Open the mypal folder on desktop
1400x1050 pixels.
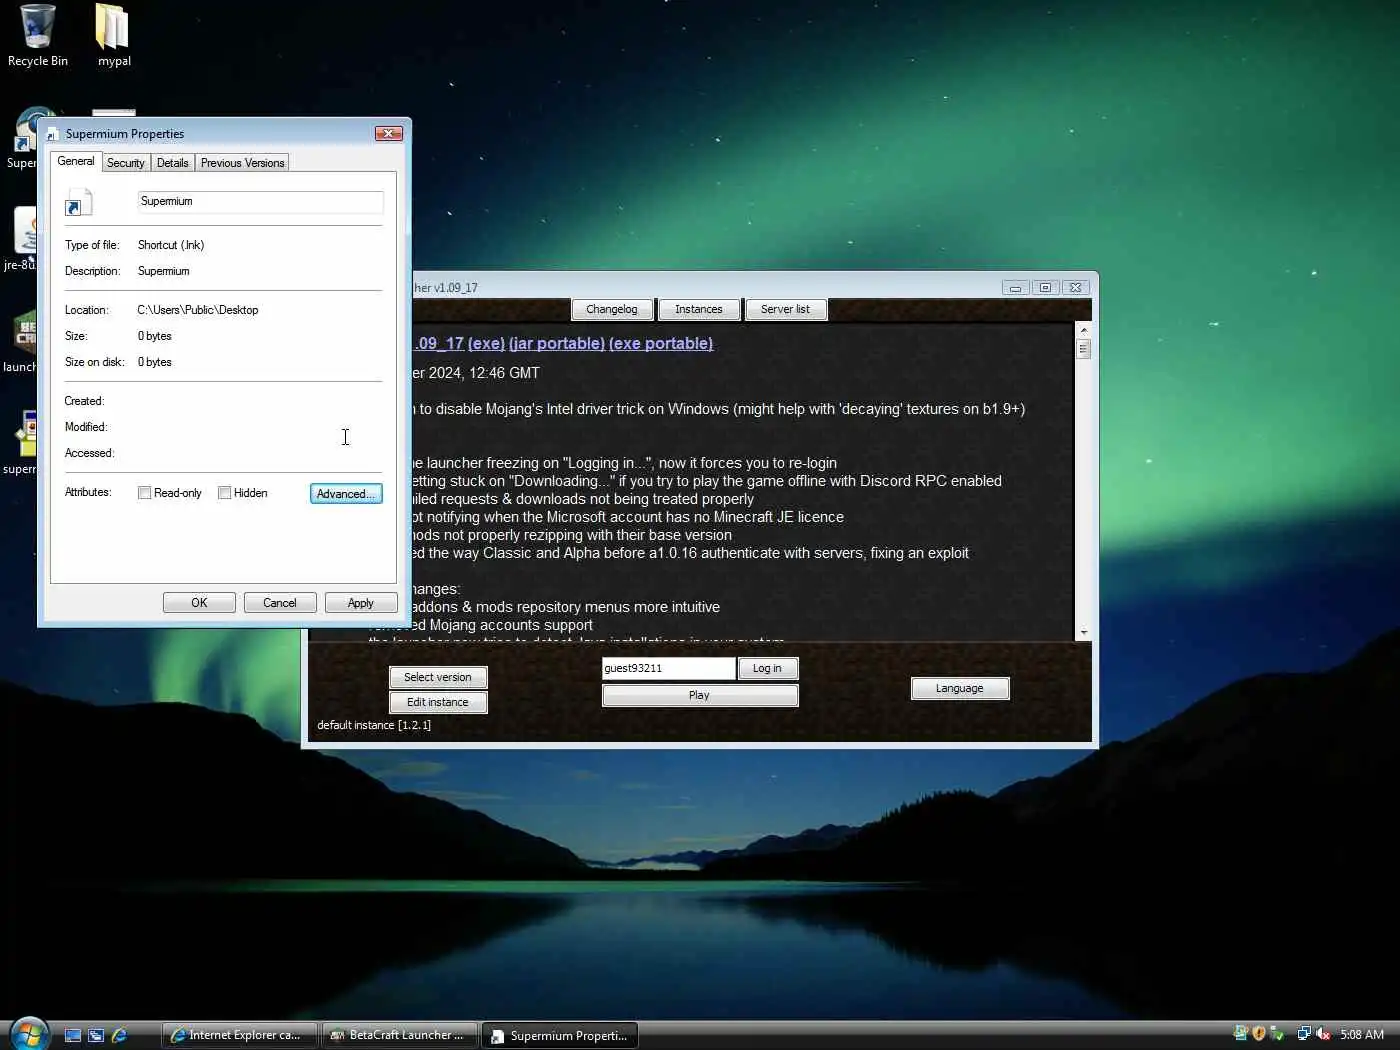pyautogui.click(x=113, y=36)
